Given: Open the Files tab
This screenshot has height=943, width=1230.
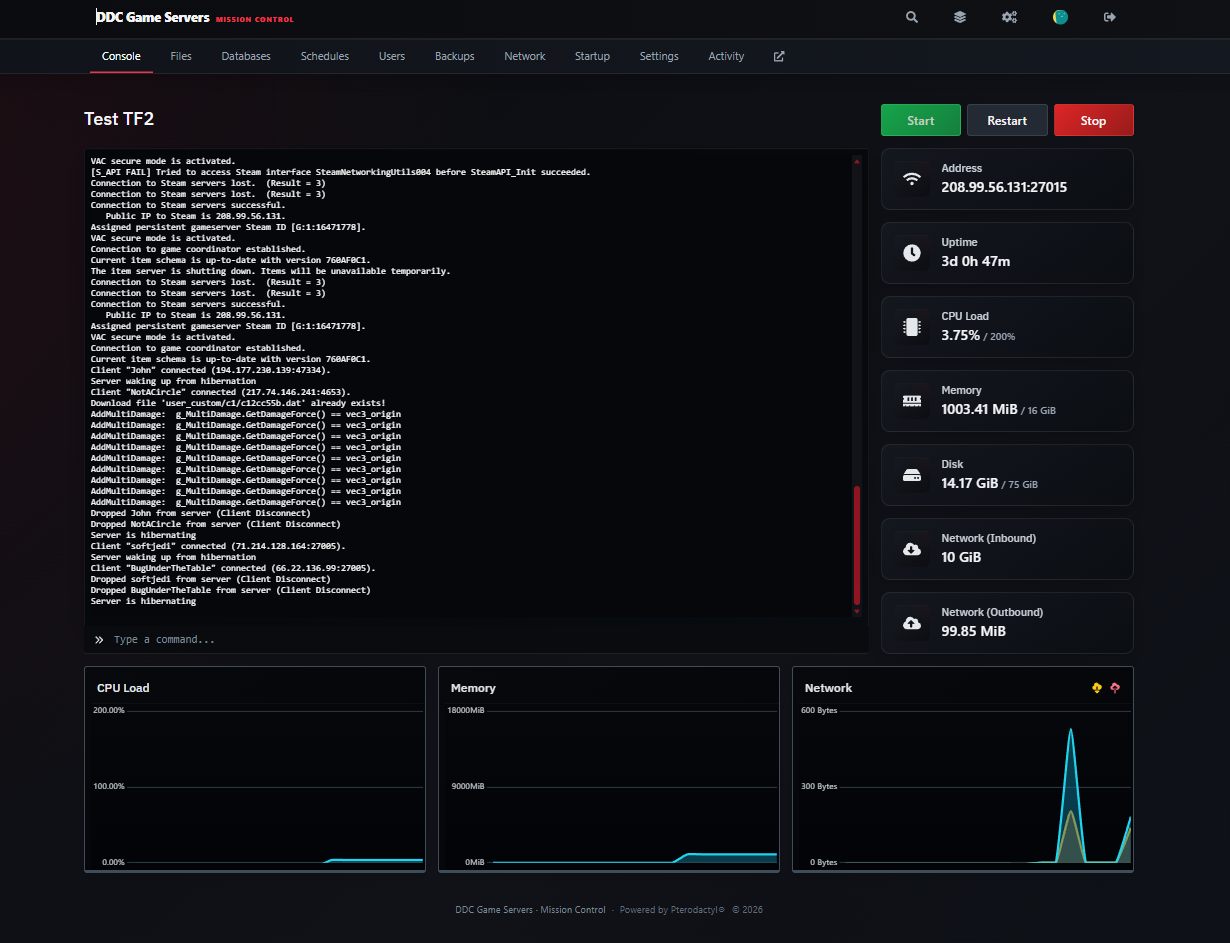Looking at the screenshot, I should click(x=181, y=56).
